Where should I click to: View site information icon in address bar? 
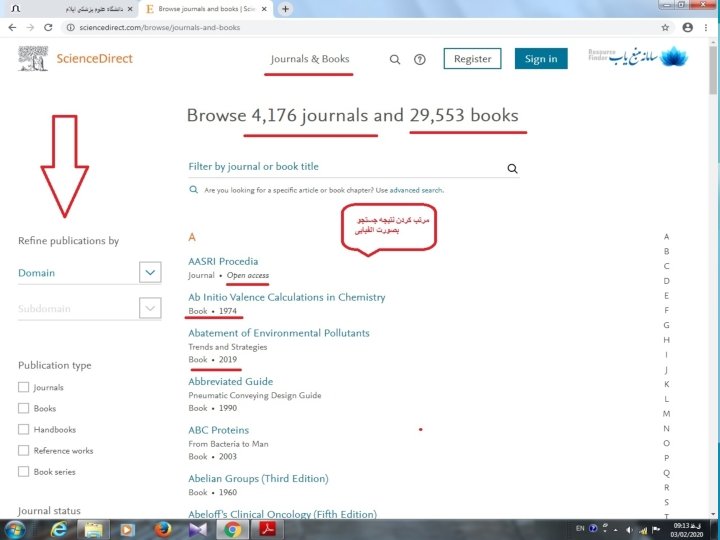(x=70, y=28)
